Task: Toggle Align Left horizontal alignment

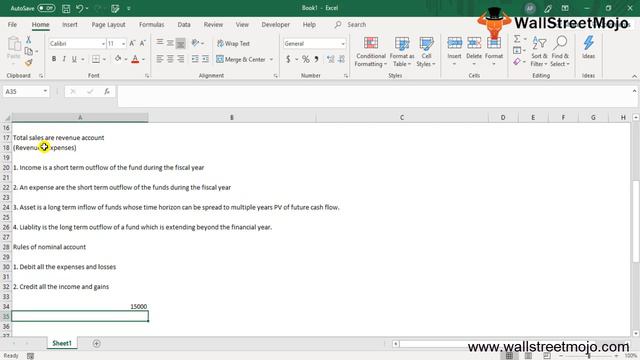Action: [x=160, y=59]
